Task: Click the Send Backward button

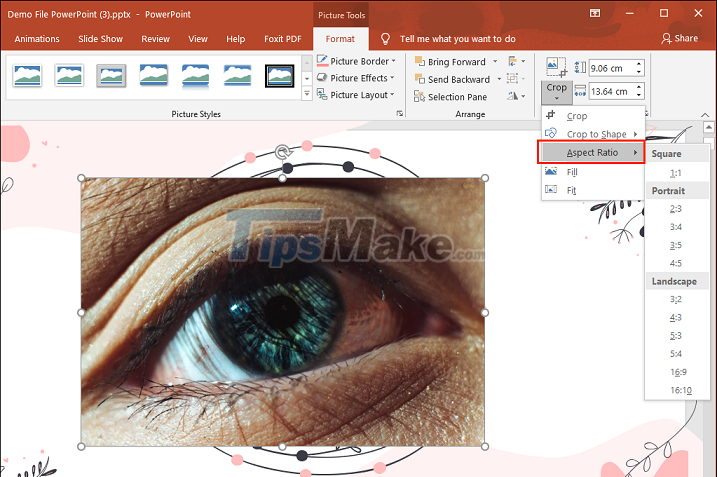Action: tap(452, 79)
